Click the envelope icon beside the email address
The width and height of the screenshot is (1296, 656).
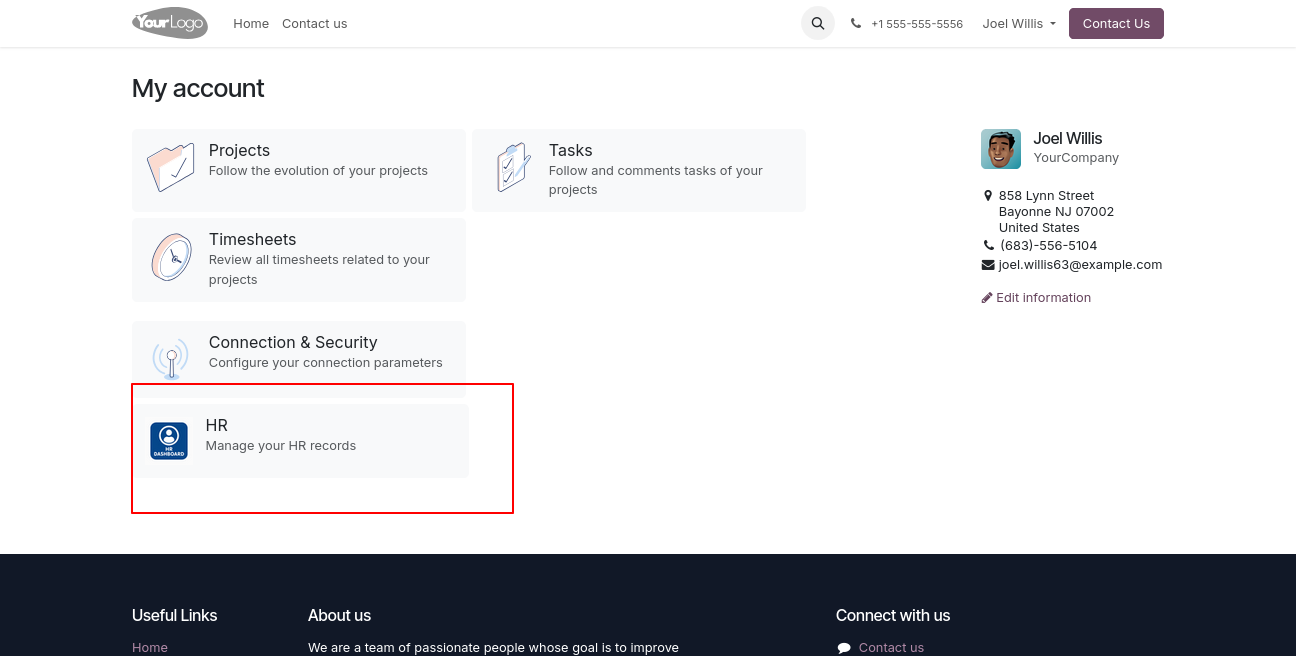(x=988, y=265)
